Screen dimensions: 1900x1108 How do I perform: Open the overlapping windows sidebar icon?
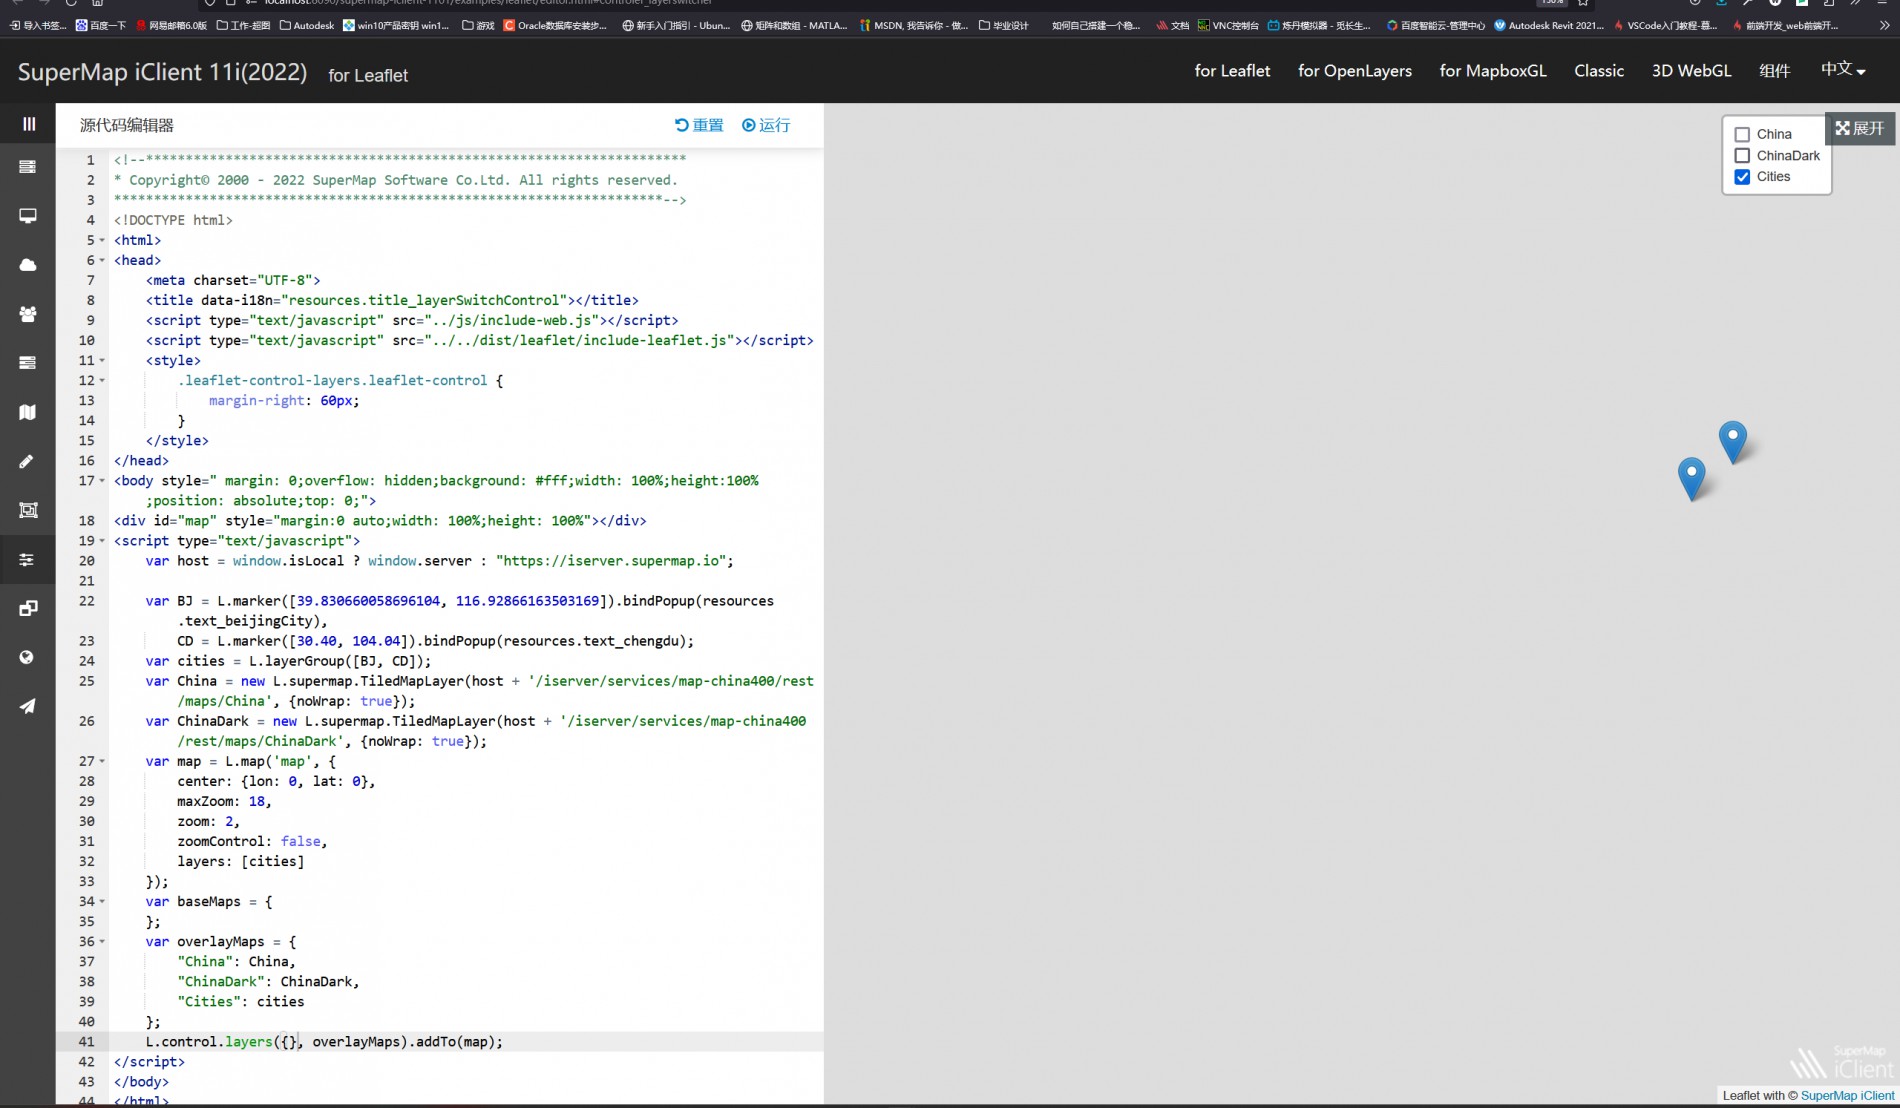click(28, 608)
